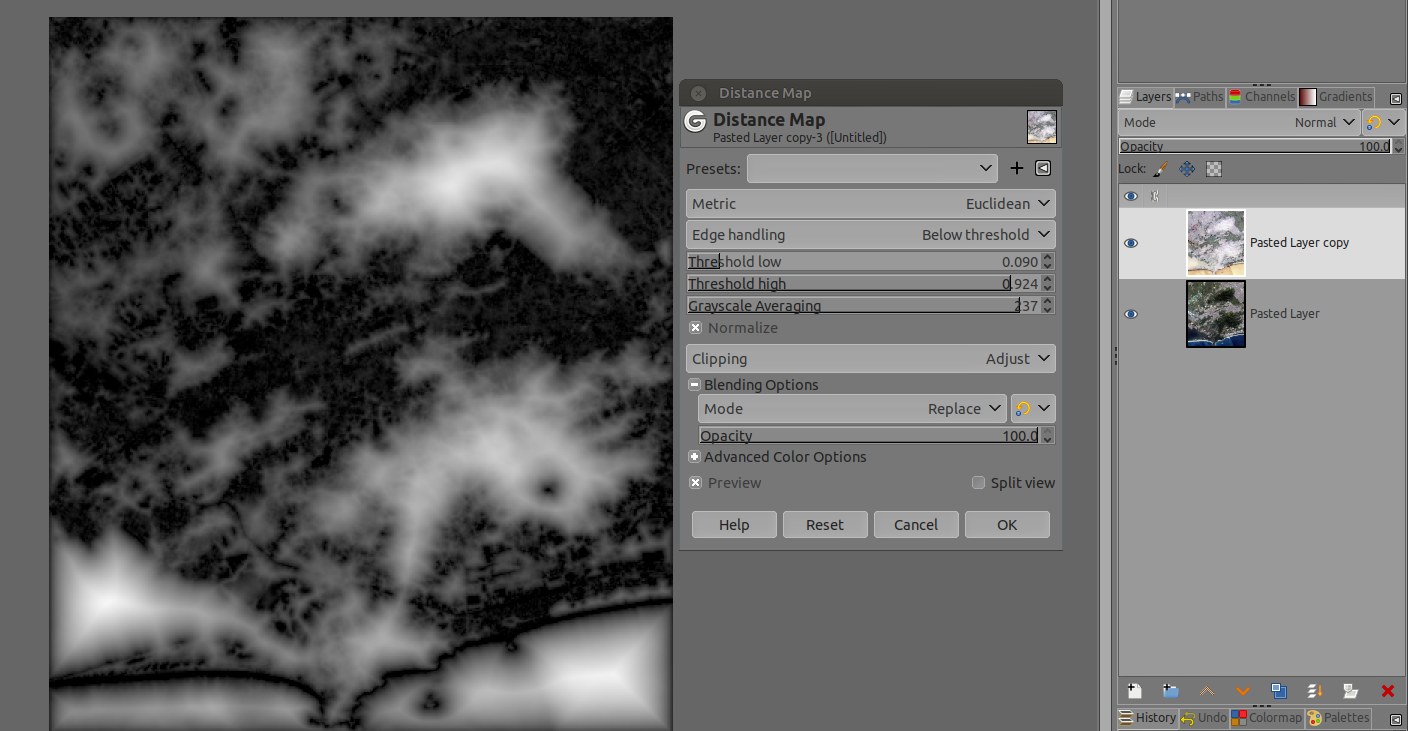This screenshot has width=1408, height=731.
Task: Click the layer preview thumbnail in Distance Map header
Action: [x=1042, y=127]
